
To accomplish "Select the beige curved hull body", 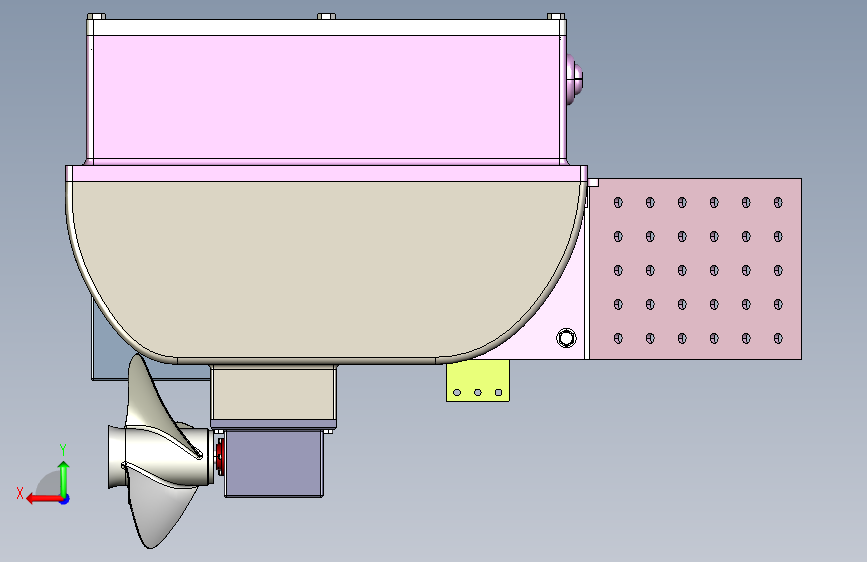I will pos(326,271).
